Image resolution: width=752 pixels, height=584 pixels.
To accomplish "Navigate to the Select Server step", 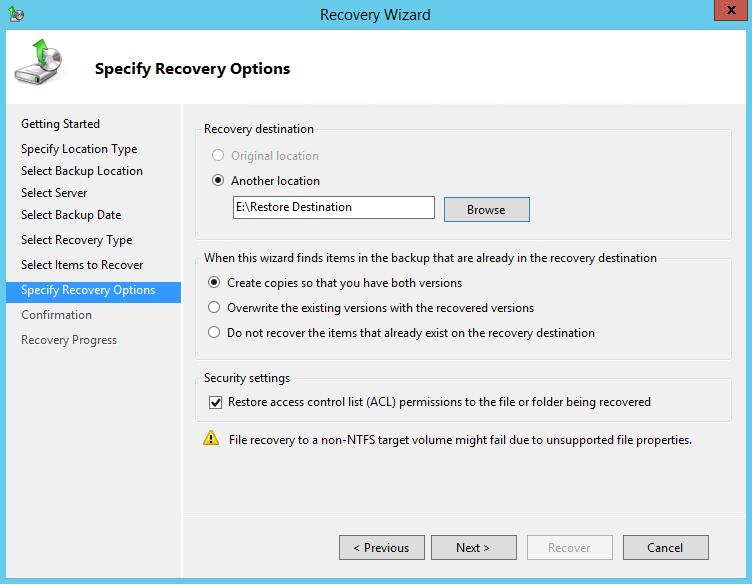I will 54,193.
